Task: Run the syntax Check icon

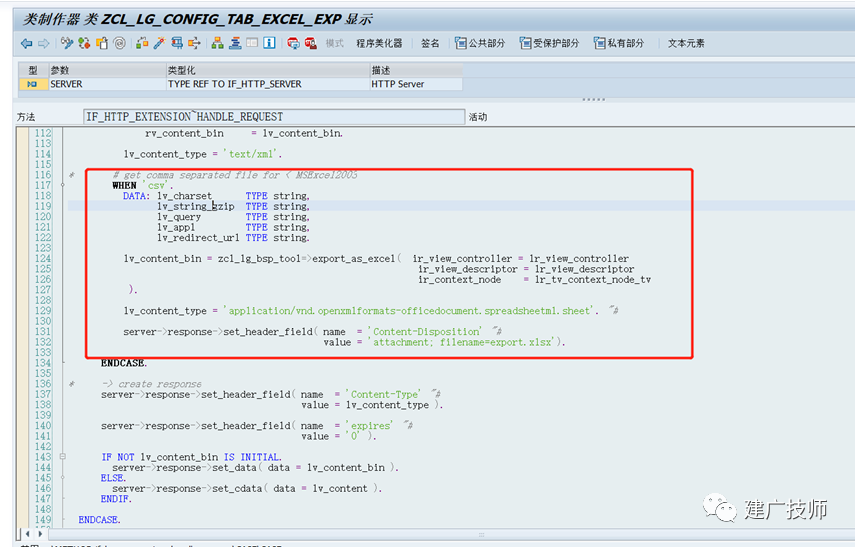Action: tap(142, 43)
